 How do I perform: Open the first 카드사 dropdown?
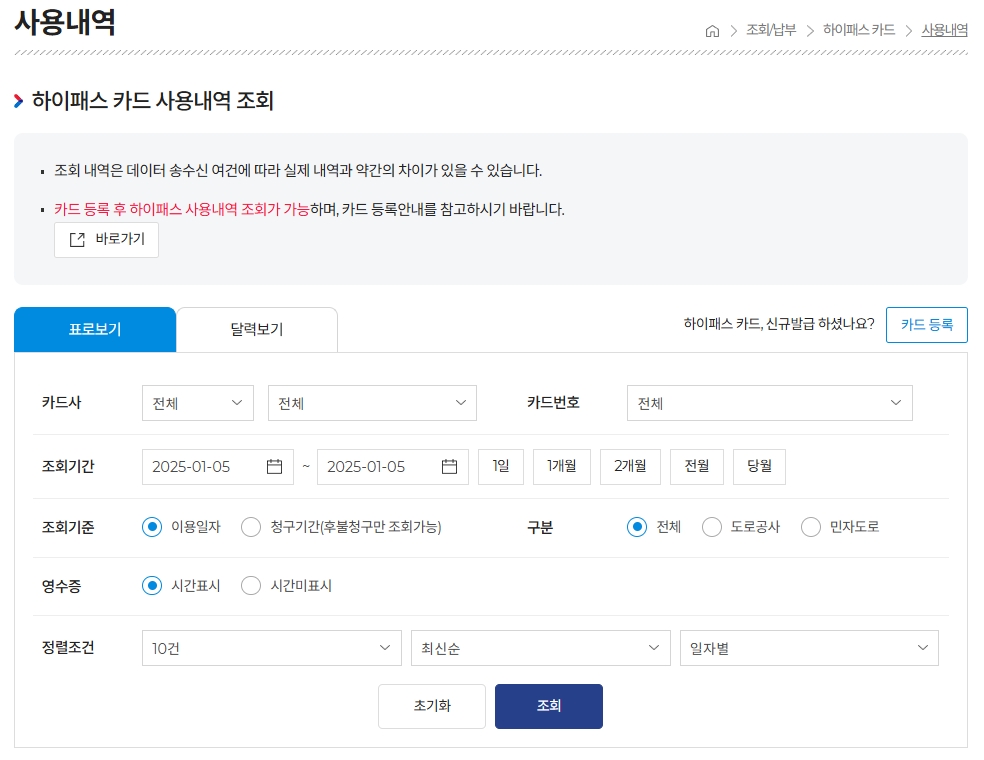(197, 403)
